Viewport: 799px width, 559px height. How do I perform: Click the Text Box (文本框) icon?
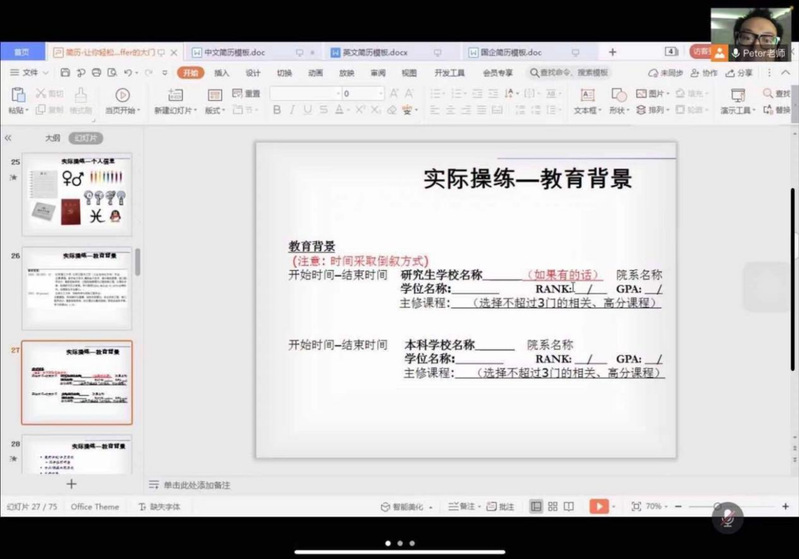click(585, 100)
